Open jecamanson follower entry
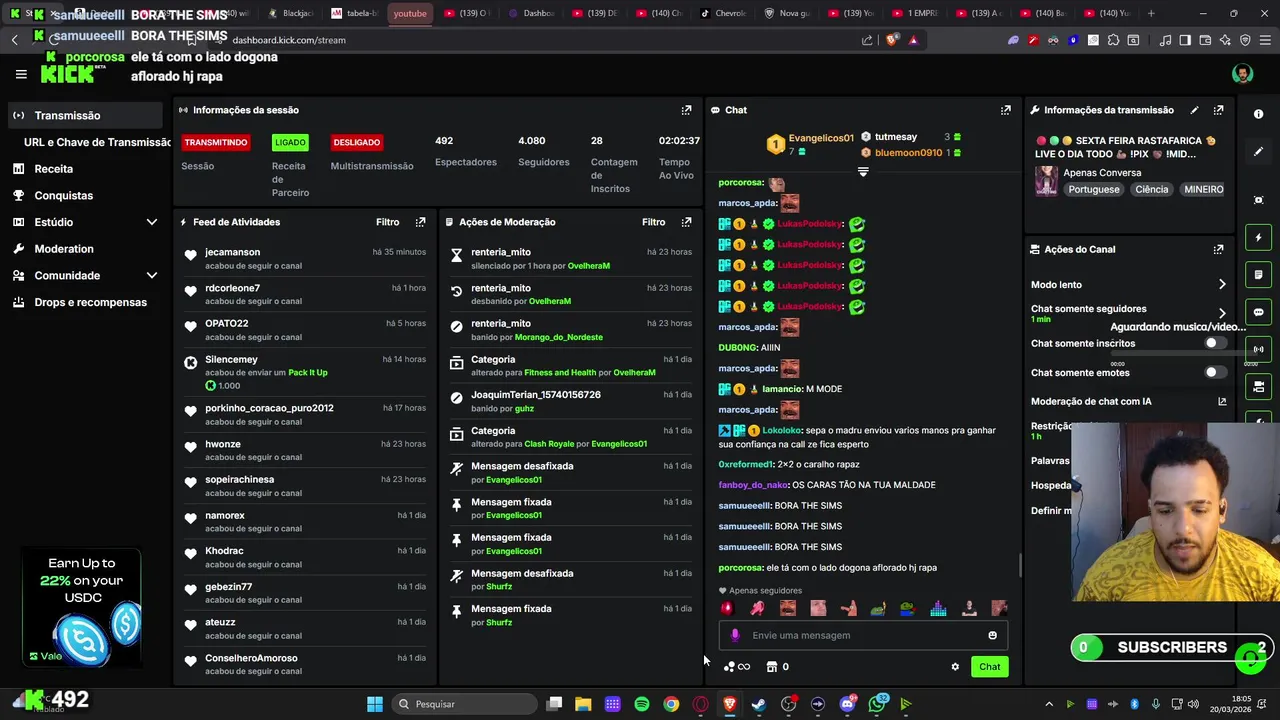 pyautogui.click(x=304, y=258)
